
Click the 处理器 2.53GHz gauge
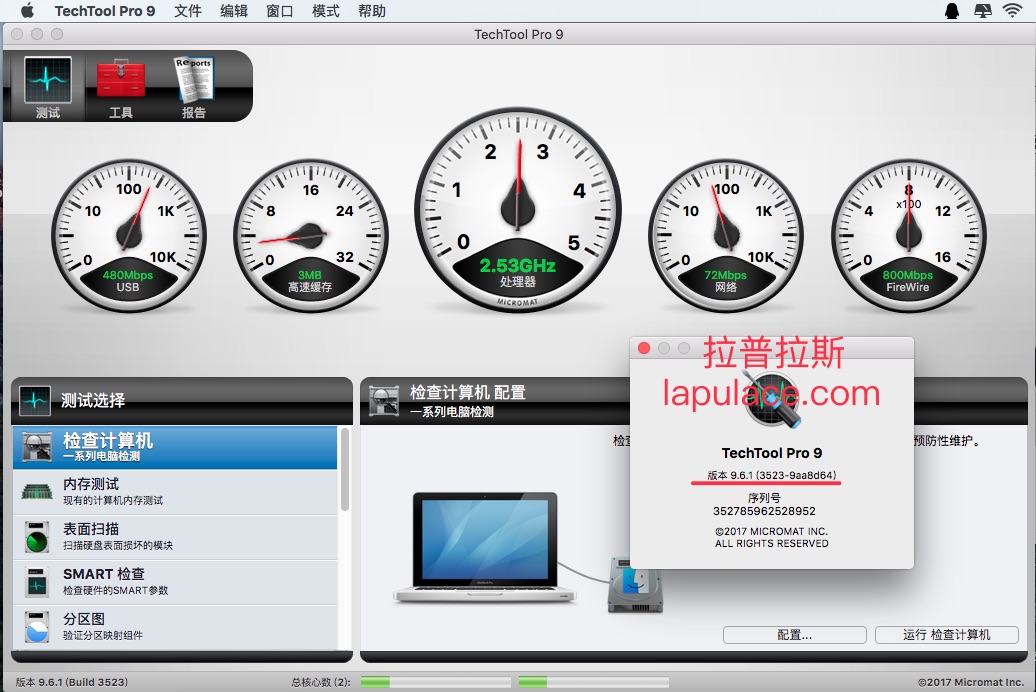[x=518, y=211]
